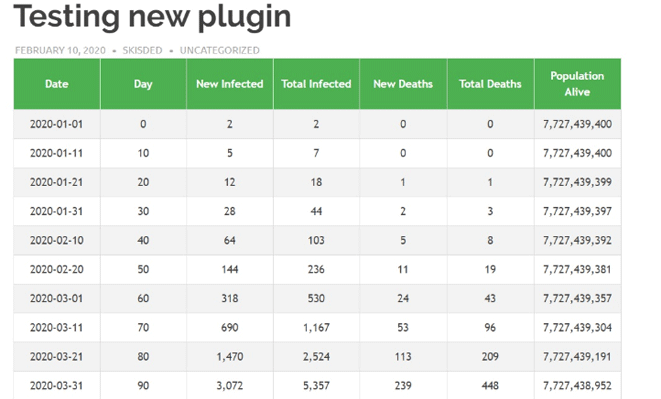Select the 448 total deaths cell
Screen dimensions: 661x399
pyautogui.click(x=490, y=386)
